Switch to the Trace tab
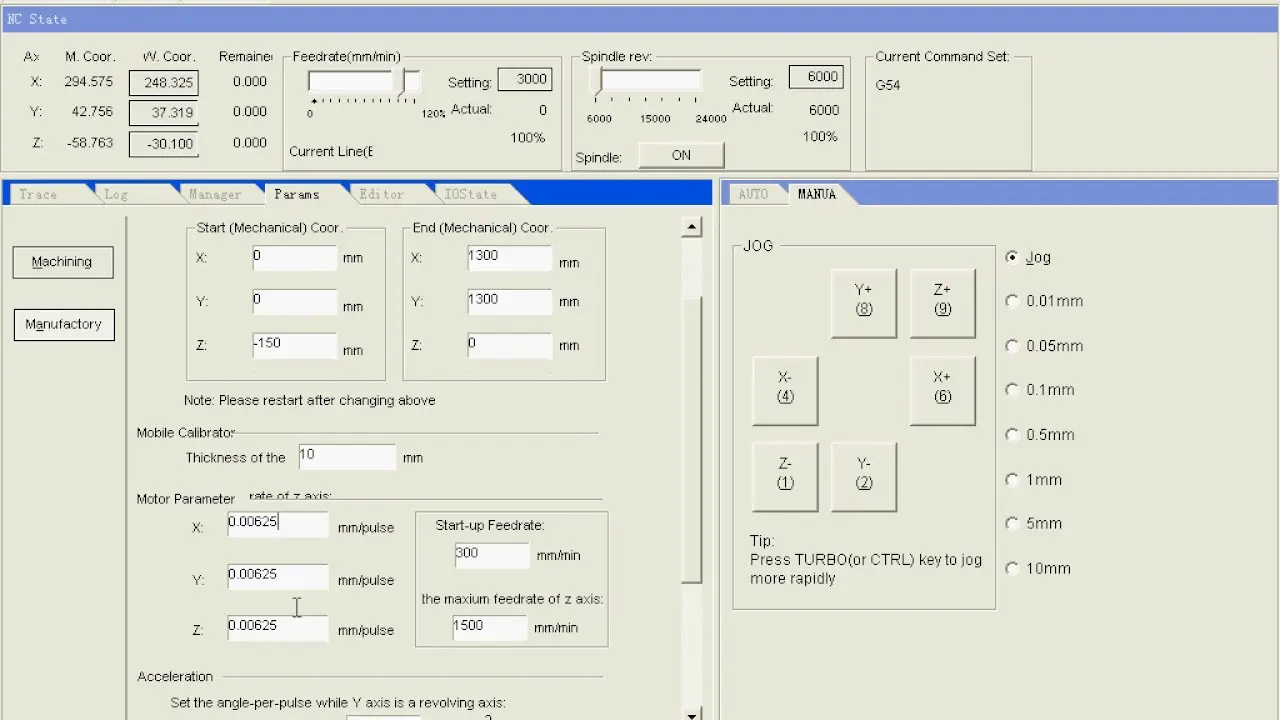 pyautogui.click(x=40, y=193)
